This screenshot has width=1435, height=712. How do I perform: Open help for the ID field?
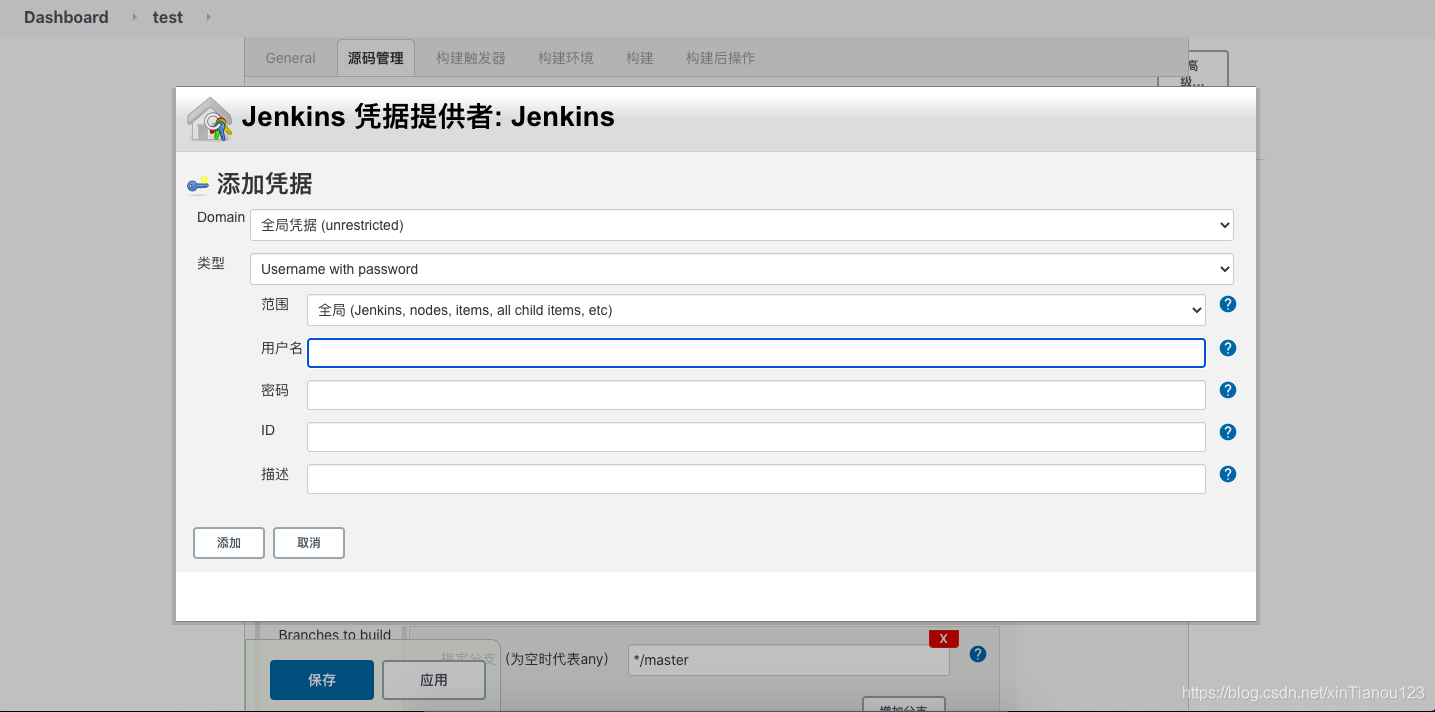pyautogui.click(x=1228, y=432)
